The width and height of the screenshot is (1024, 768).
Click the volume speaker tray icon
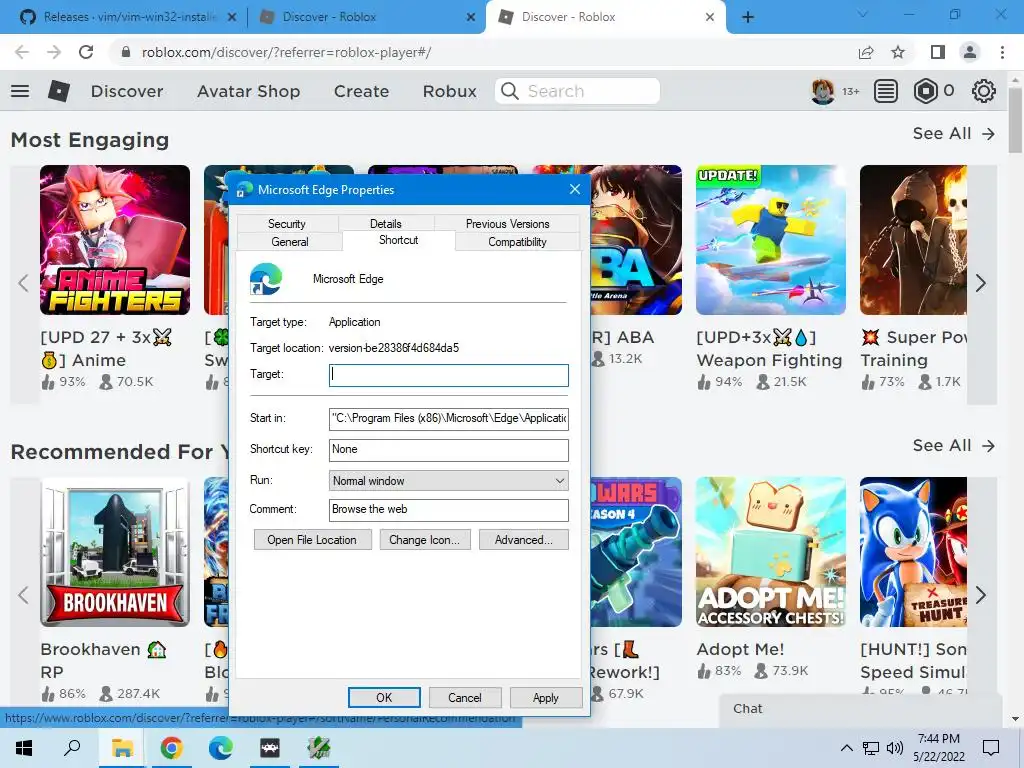895,748
